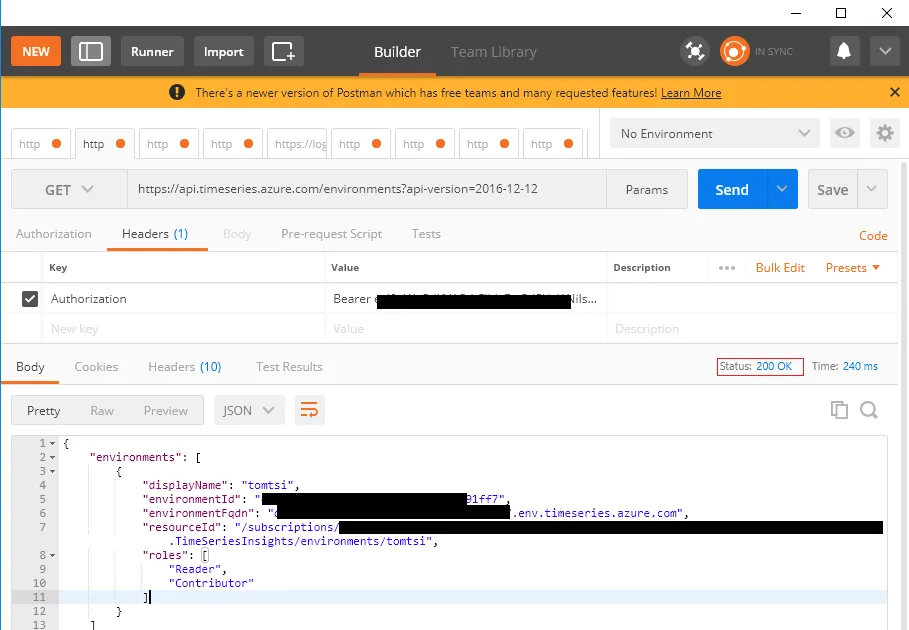This screenshot has width=909, height=630.
Task: Select the Raw view mode
Action: click(x=102, y=410)
